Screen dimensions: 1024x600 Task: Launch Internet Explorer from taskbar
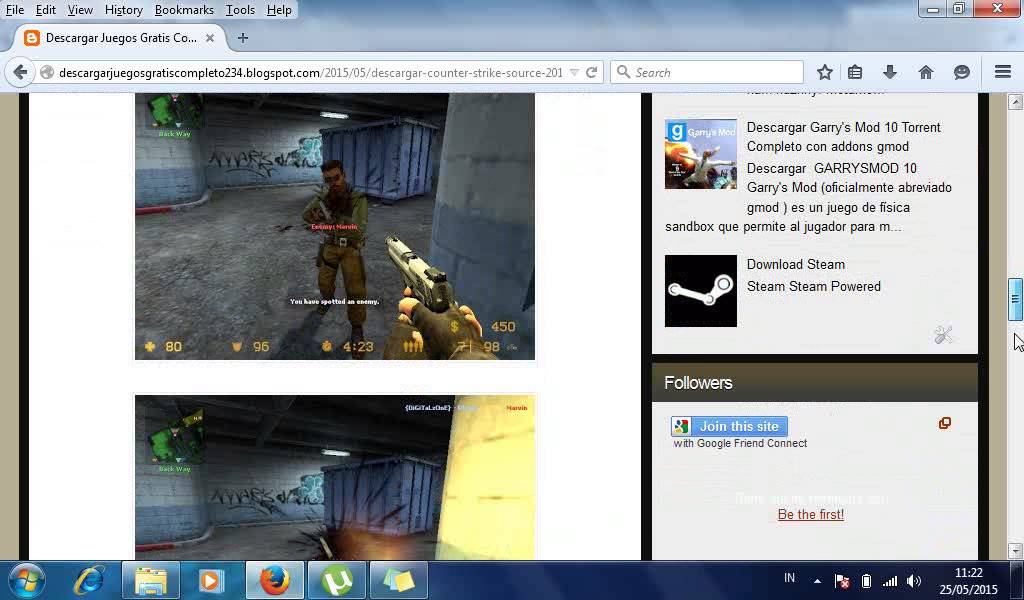[x=89, y=580]
